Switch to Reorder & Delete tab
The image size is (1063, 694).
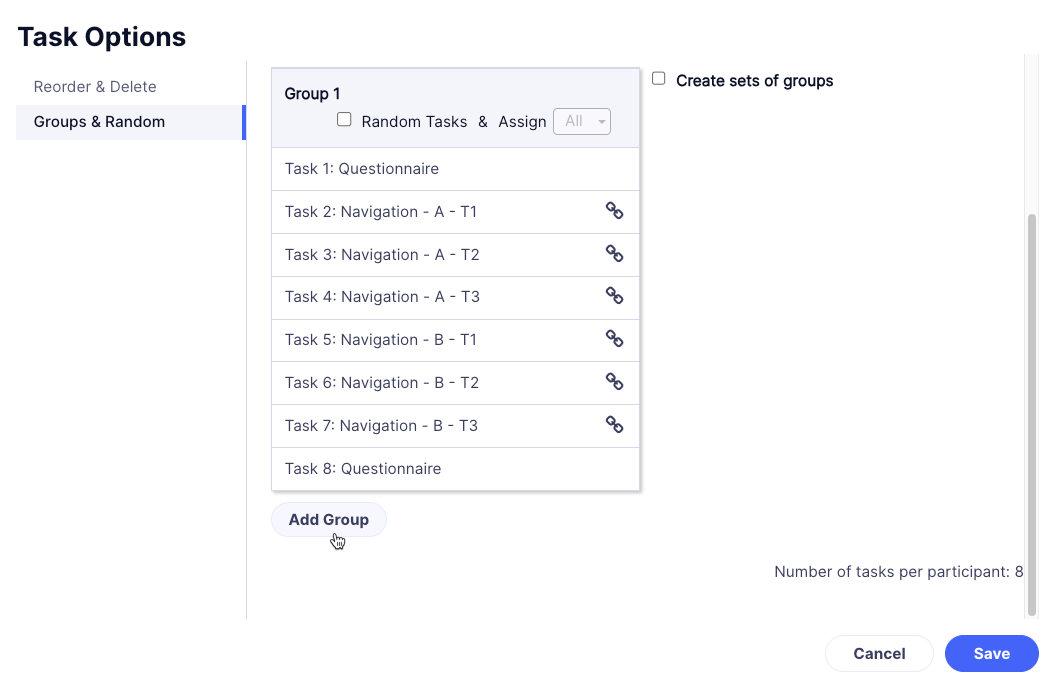(x=95, y=87)
